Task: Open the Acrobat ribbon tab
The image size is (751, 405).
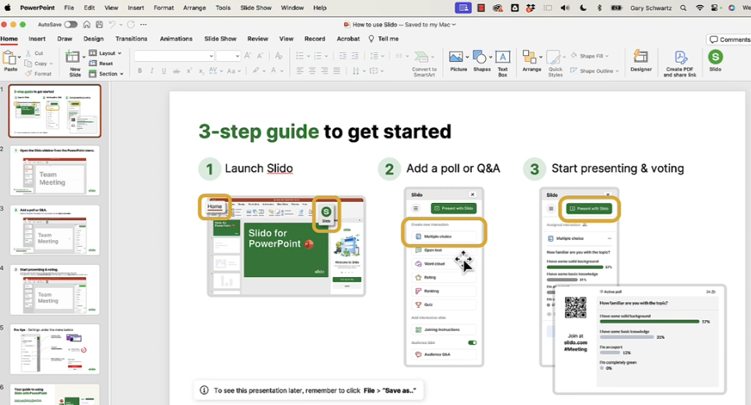Action: (x=348, y=39)
